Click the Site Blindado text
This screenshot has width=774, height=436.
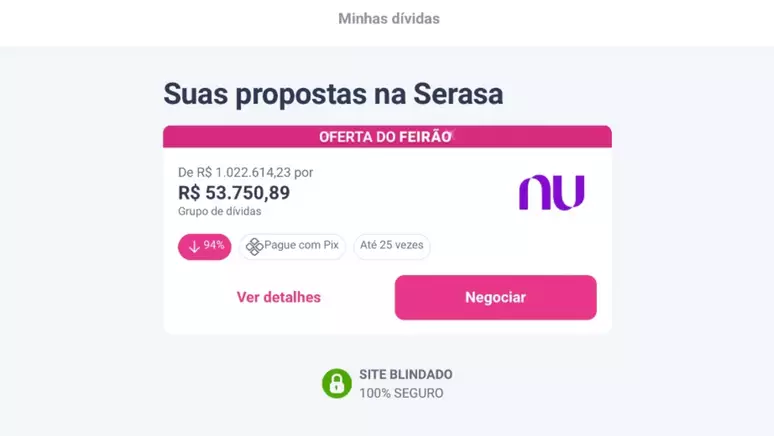406,374
